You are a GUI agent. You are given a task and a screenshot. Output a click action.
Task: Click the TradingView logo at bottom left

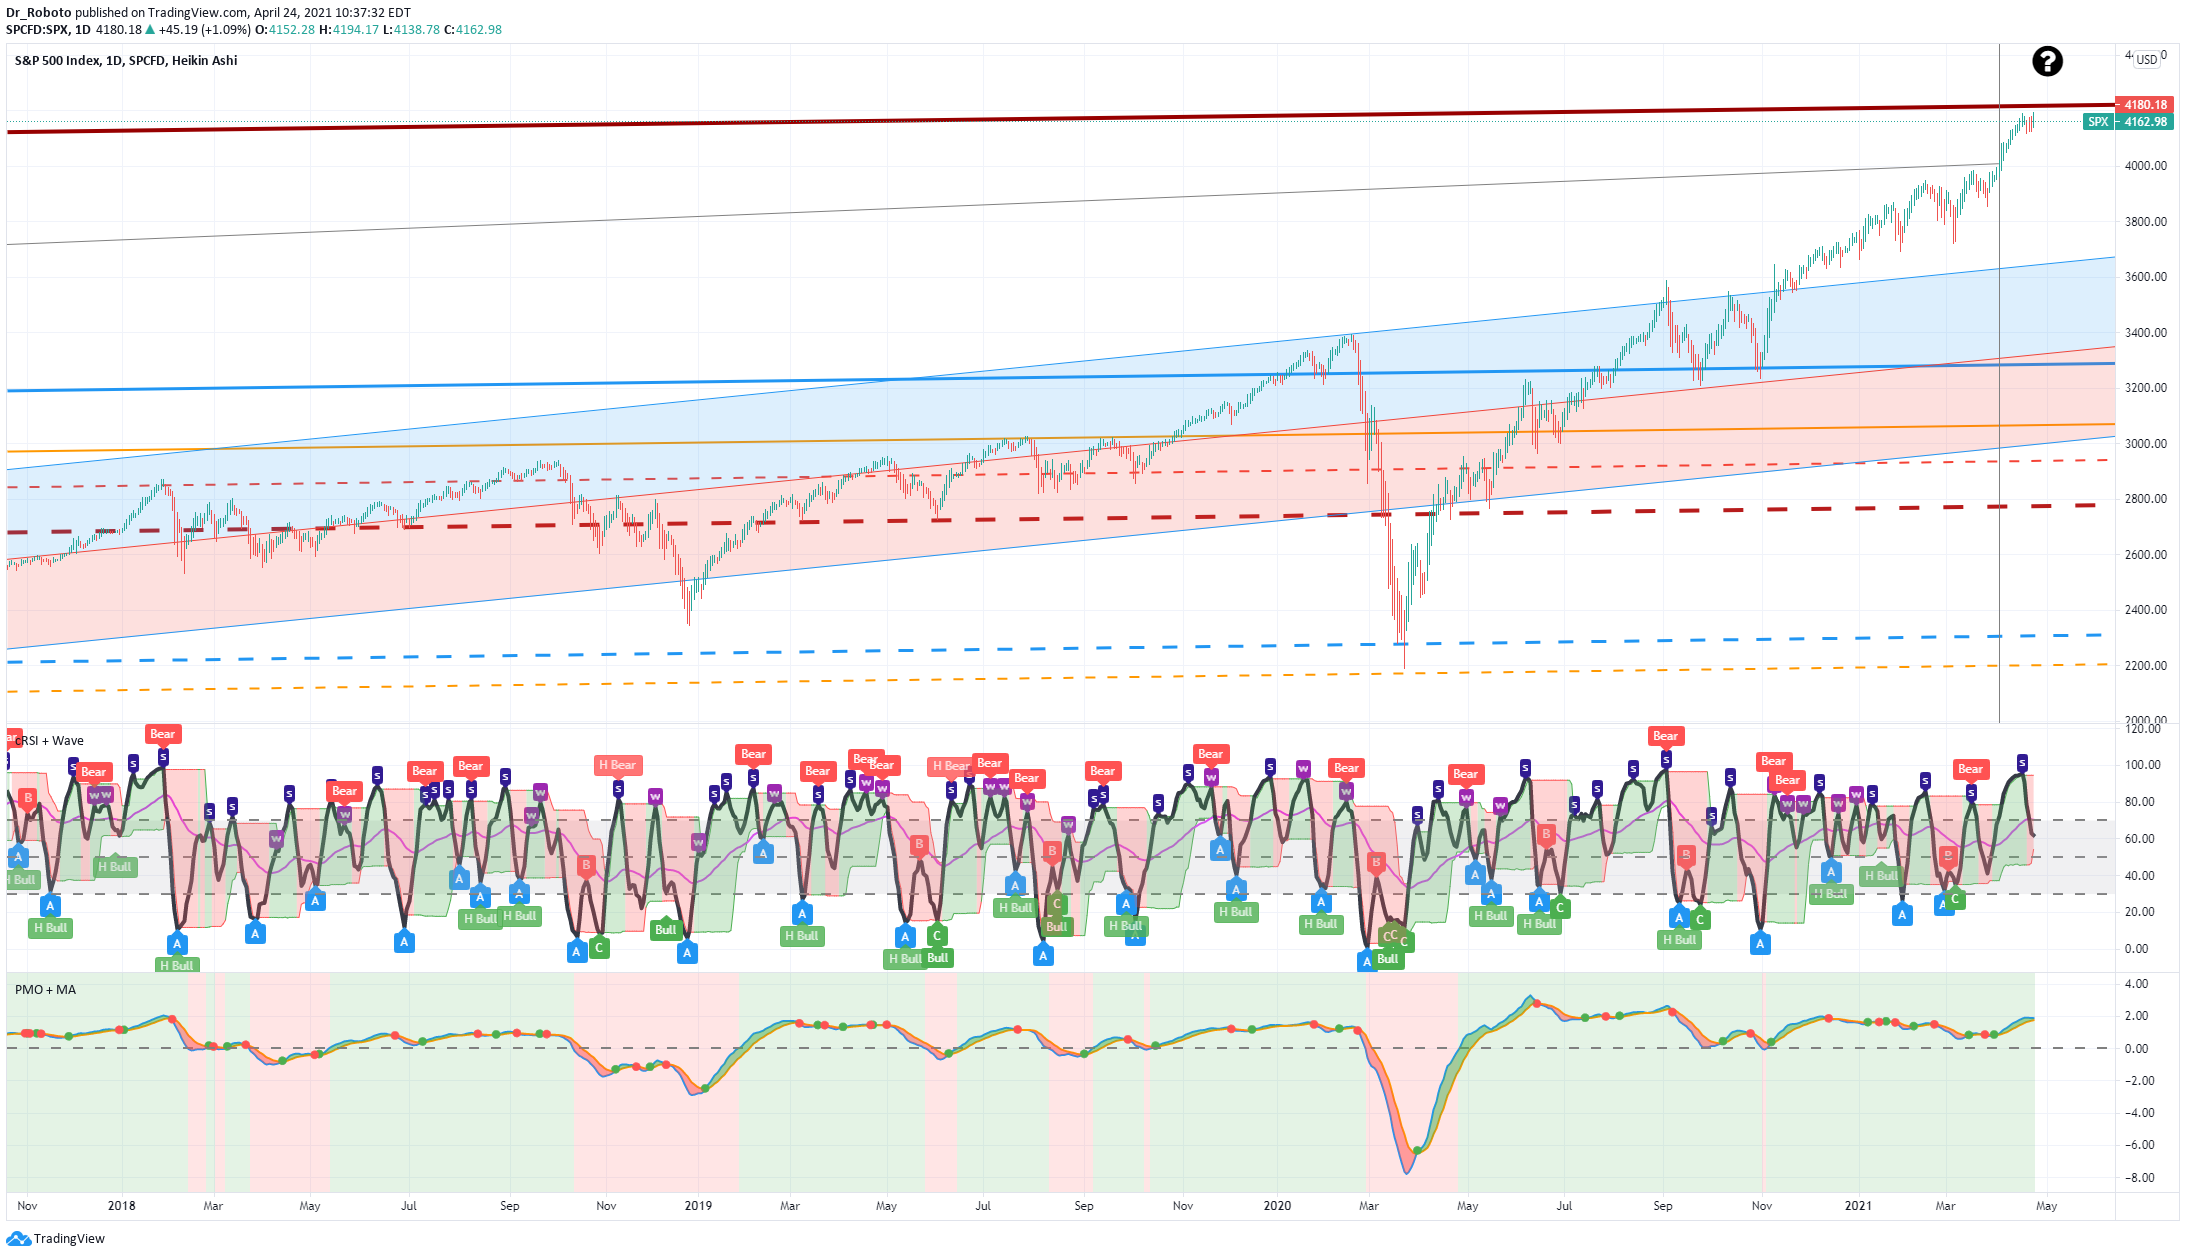[x=55, y=1238]
